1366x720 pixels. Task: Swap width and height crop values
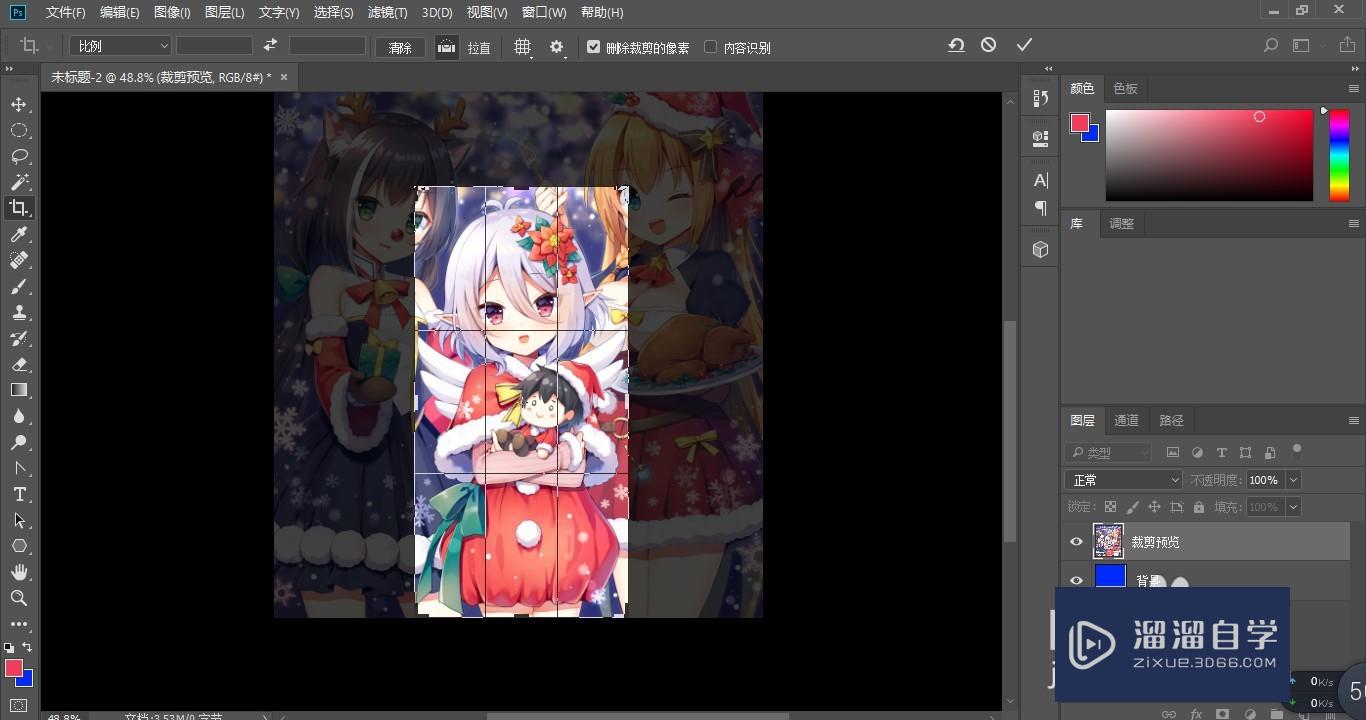270,46
